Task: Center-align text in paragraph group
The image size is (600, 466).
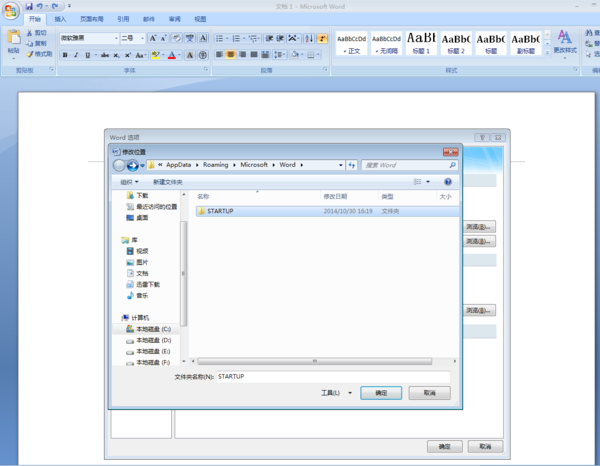Action: (x=231, y=54)
